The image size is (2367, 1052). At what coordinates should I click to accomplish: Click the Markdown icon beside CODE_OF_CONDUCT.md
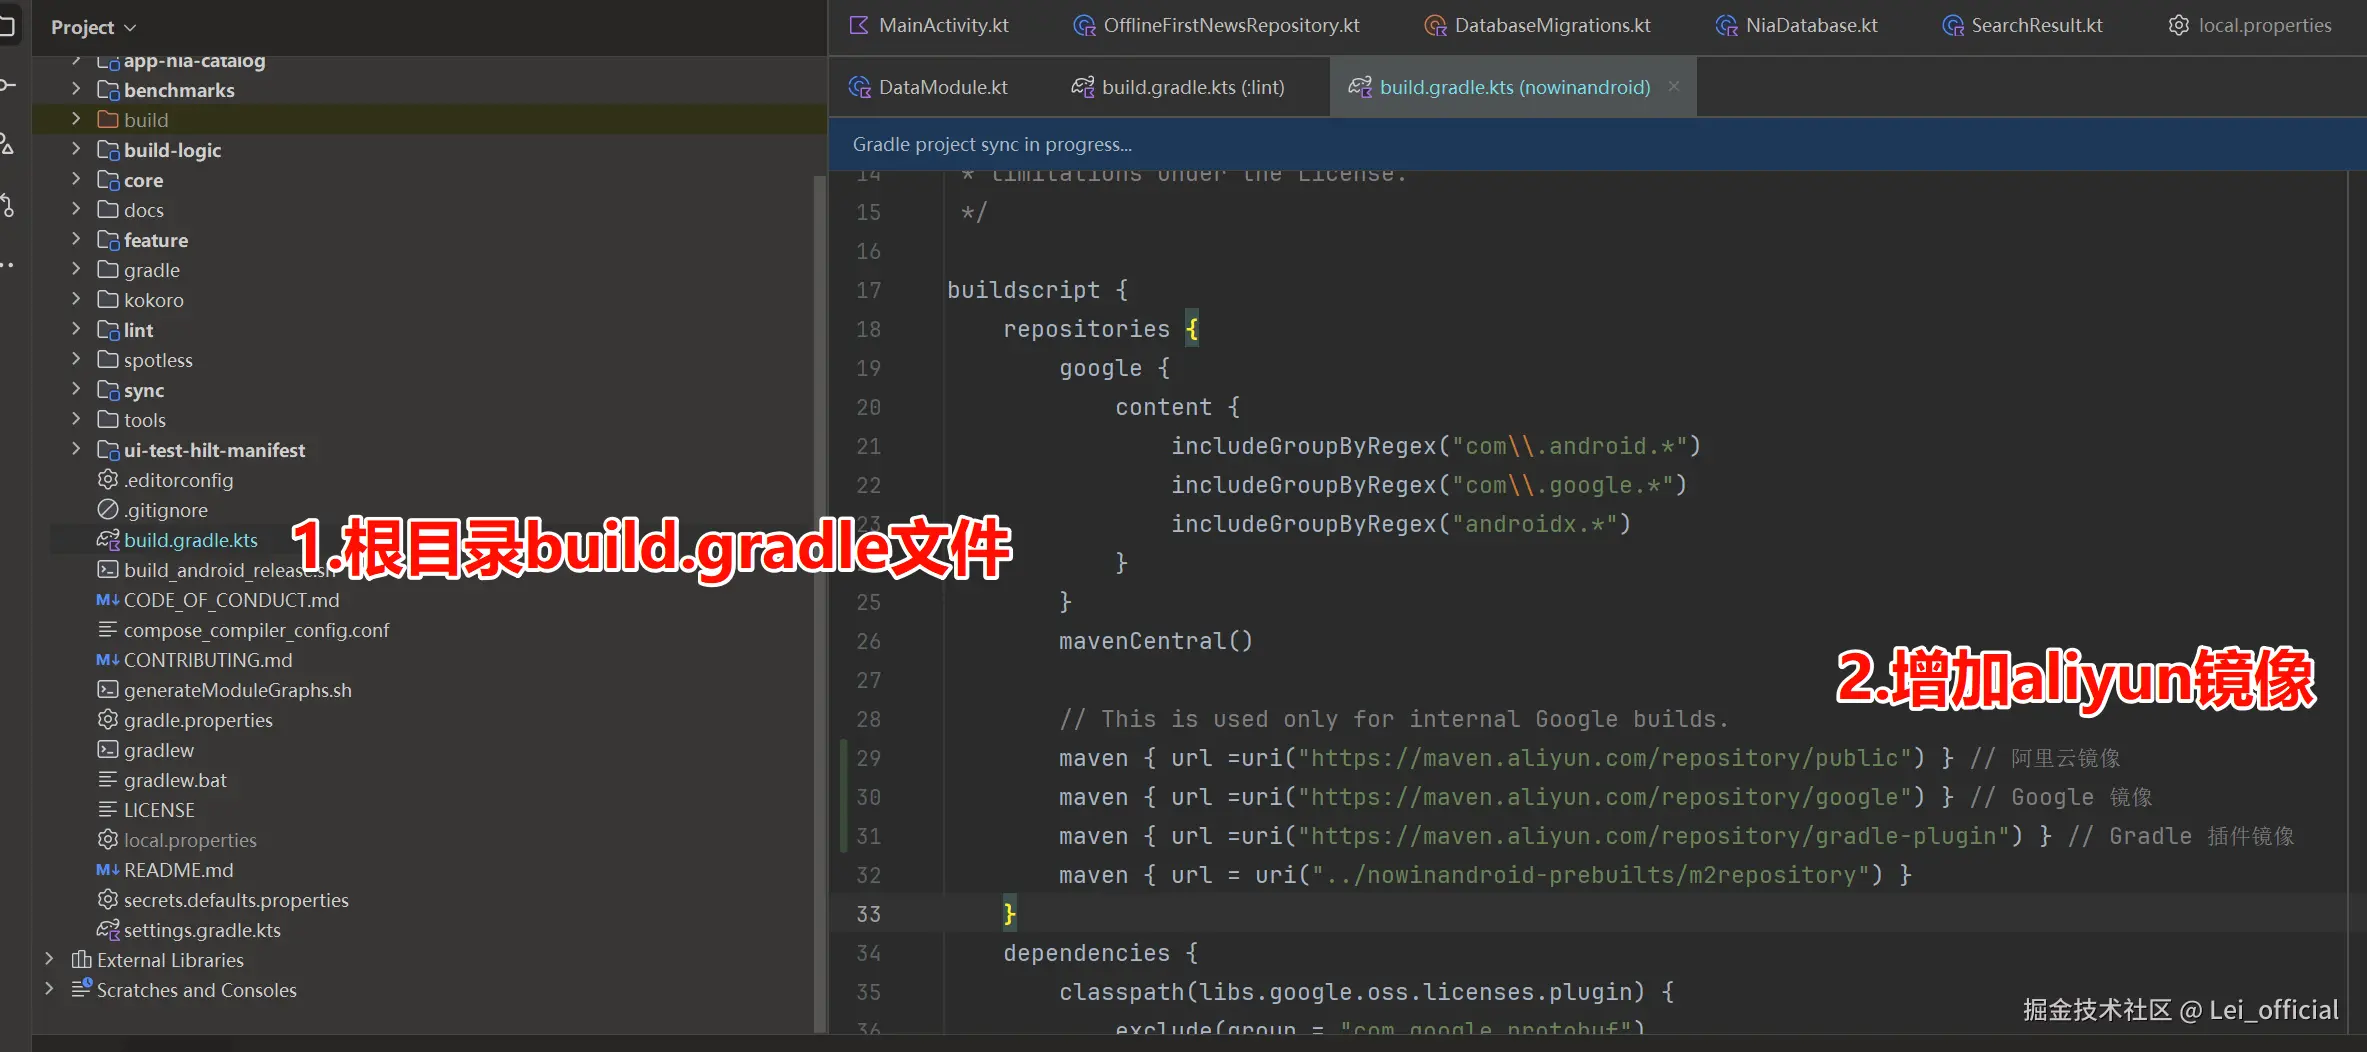coord(108,600)
